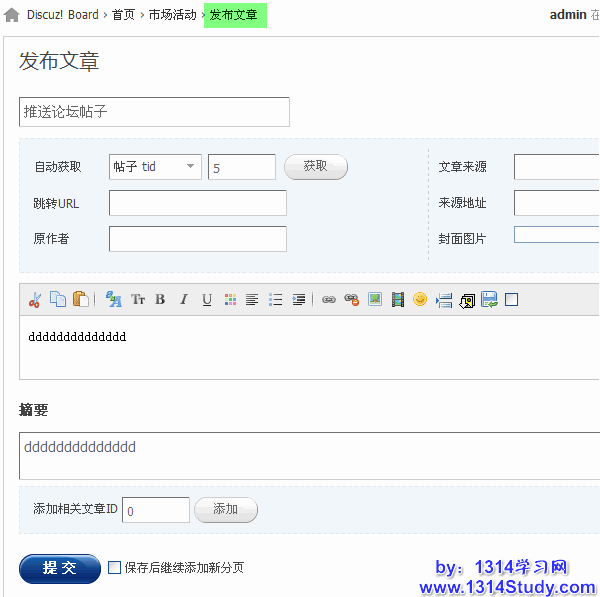Click the Paste clipboard icon
Image resolution: width=600 pixels, height=597 pixels.
pos(81,299)
